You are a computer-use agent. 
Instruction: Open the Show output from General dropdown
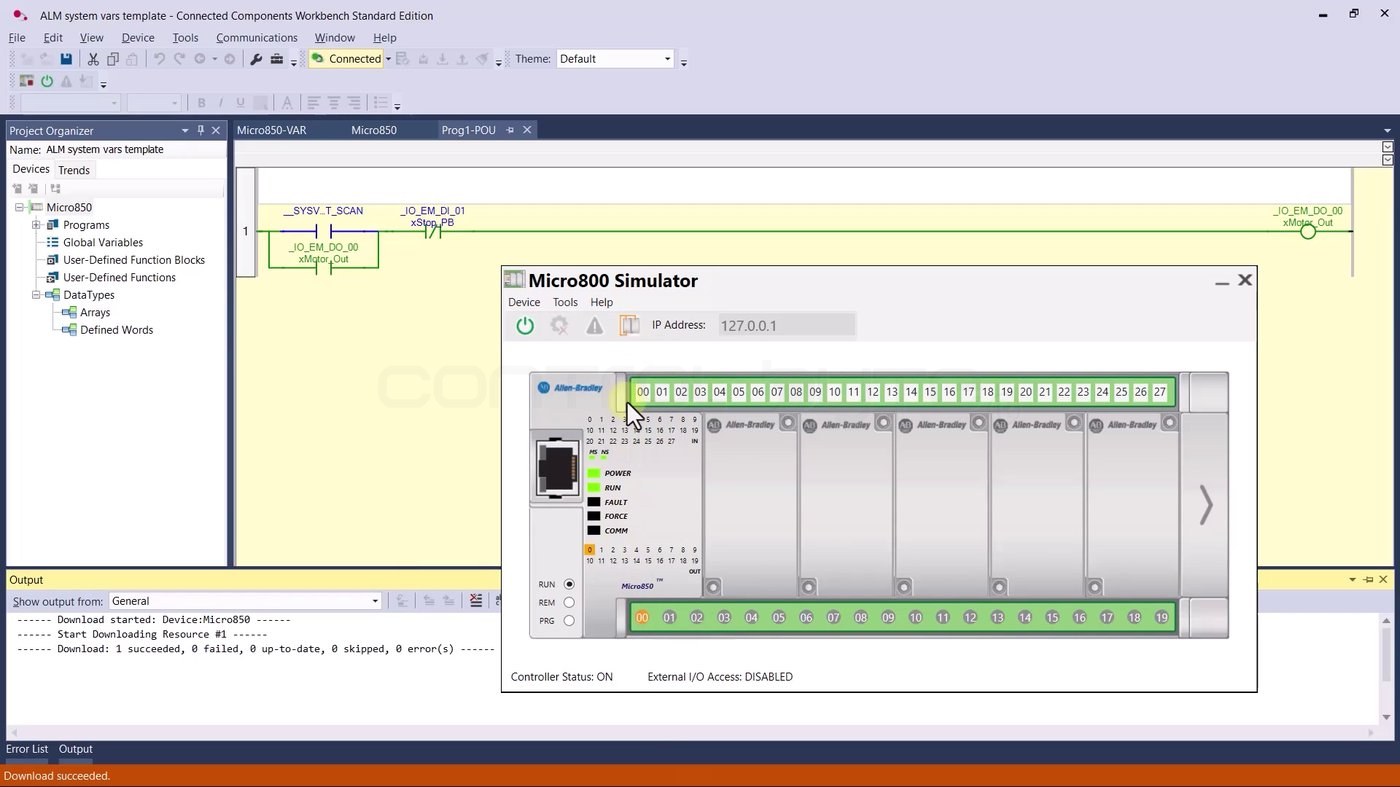[375, 601]
